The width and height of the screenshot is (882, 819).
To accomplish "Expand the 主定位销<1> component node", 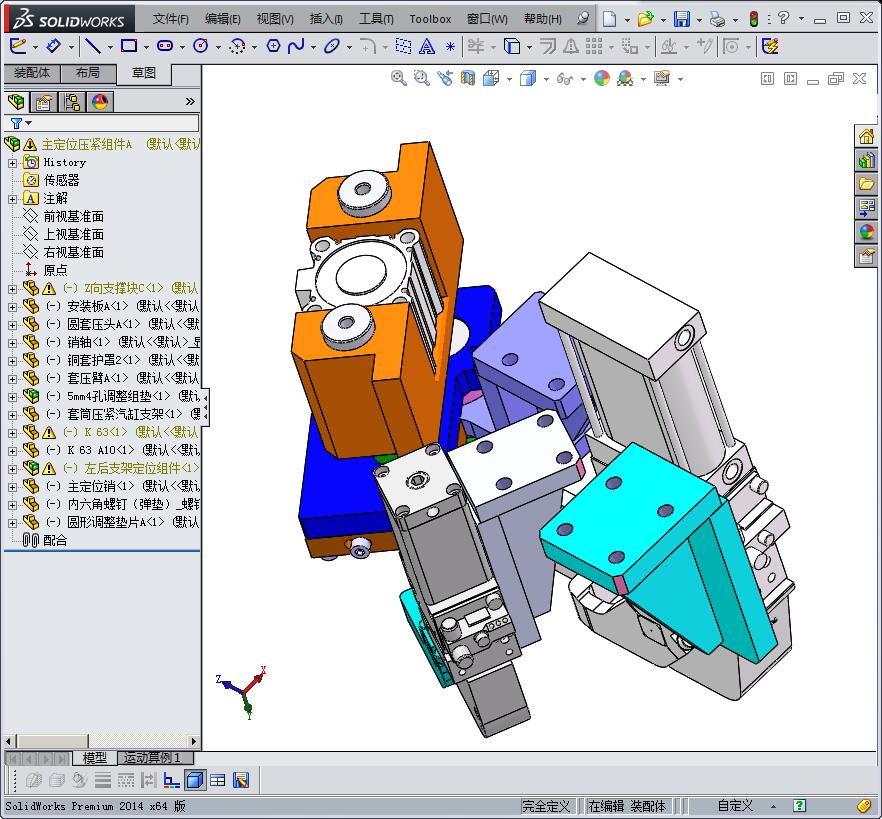I will point(12,487).
